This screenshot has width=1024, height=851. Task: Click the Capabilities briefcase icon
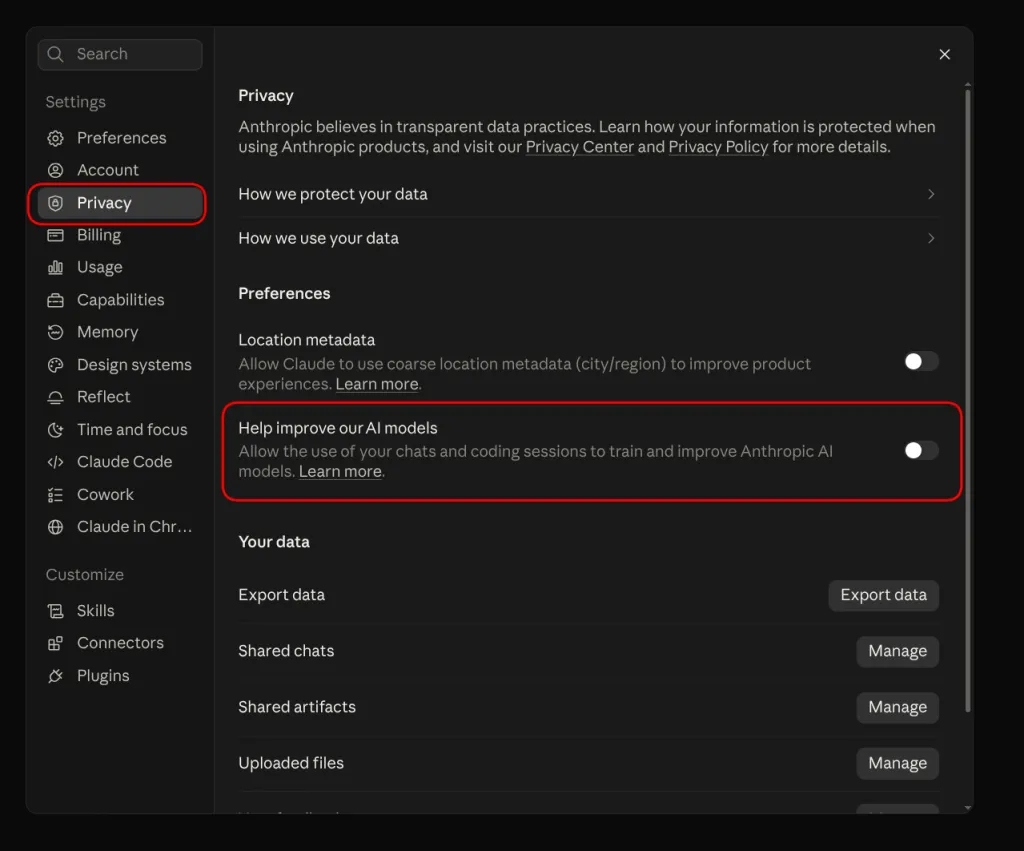click(56, 300)
